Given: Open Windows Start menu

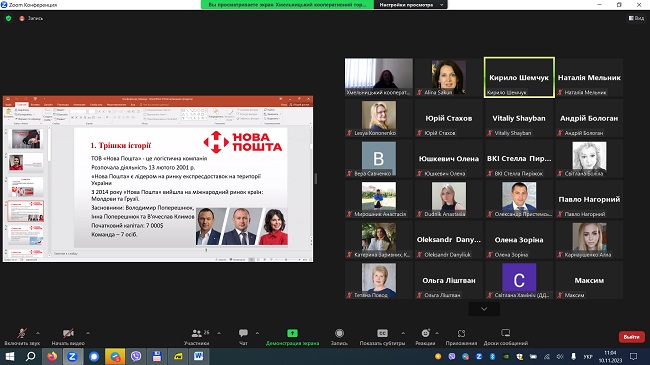Looking at the screenshot, I should pyautogui.click(x=10, y=356).
